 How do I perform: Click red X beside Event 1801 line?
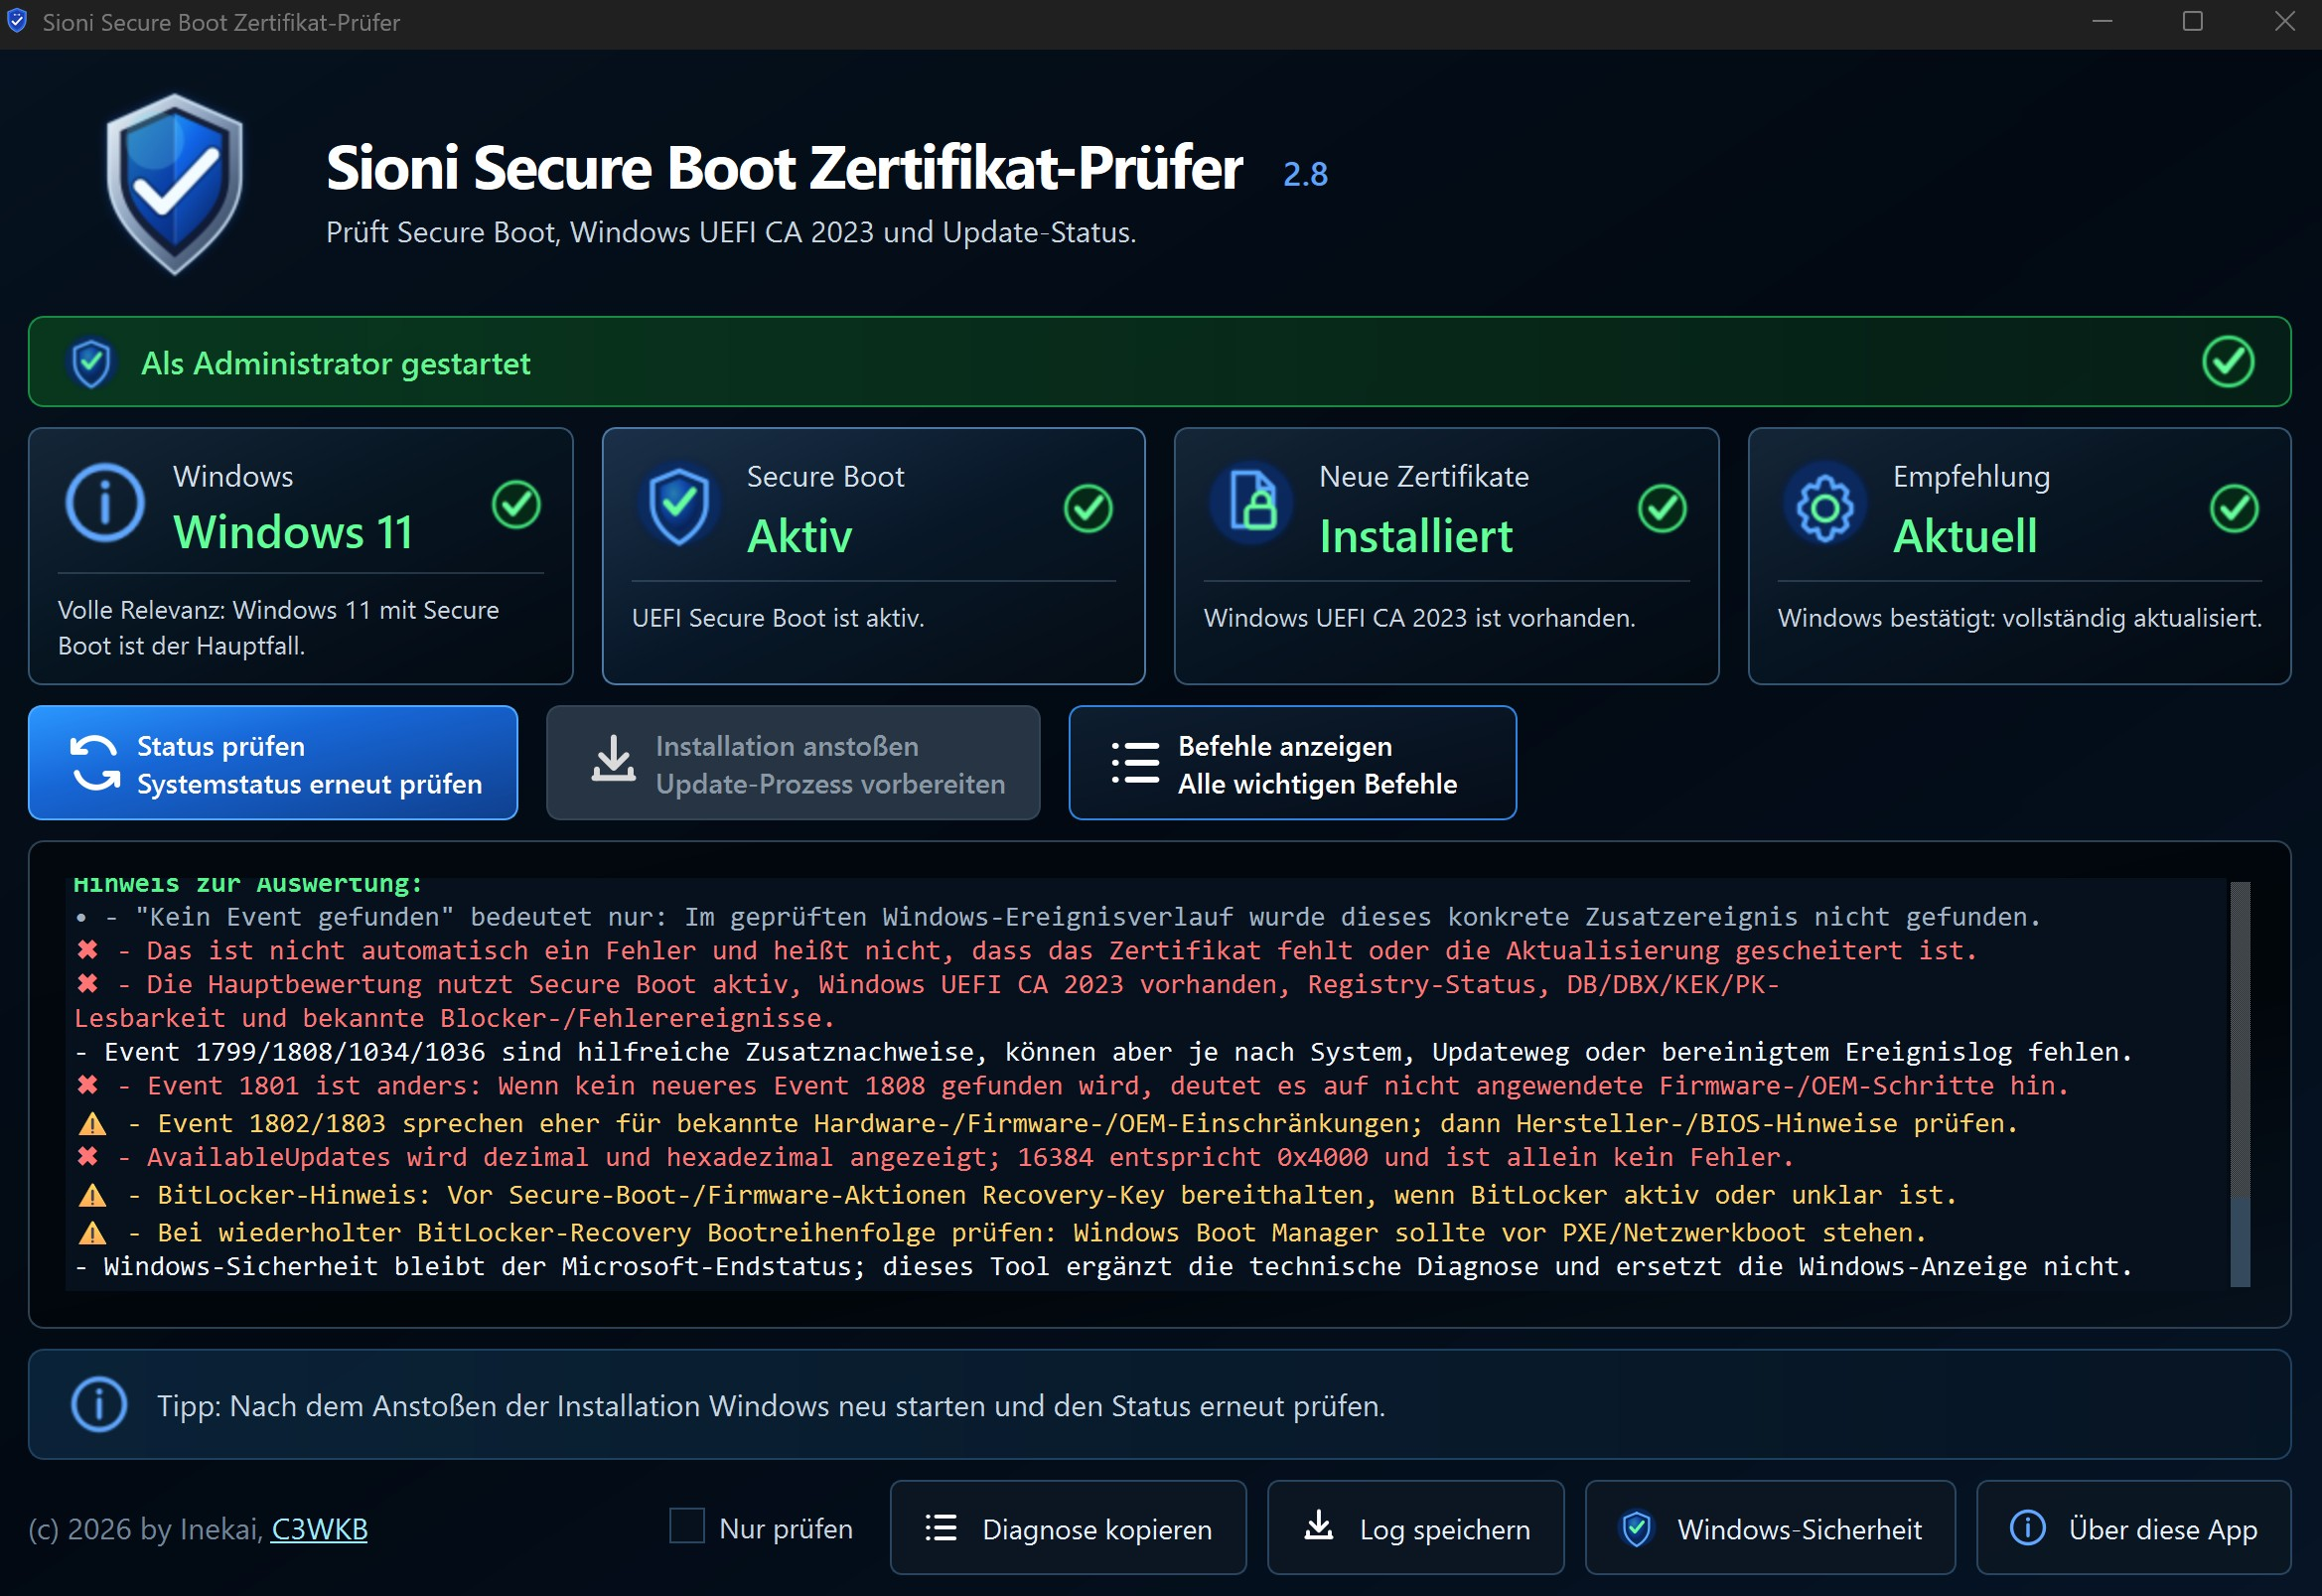coord(88,1085)
